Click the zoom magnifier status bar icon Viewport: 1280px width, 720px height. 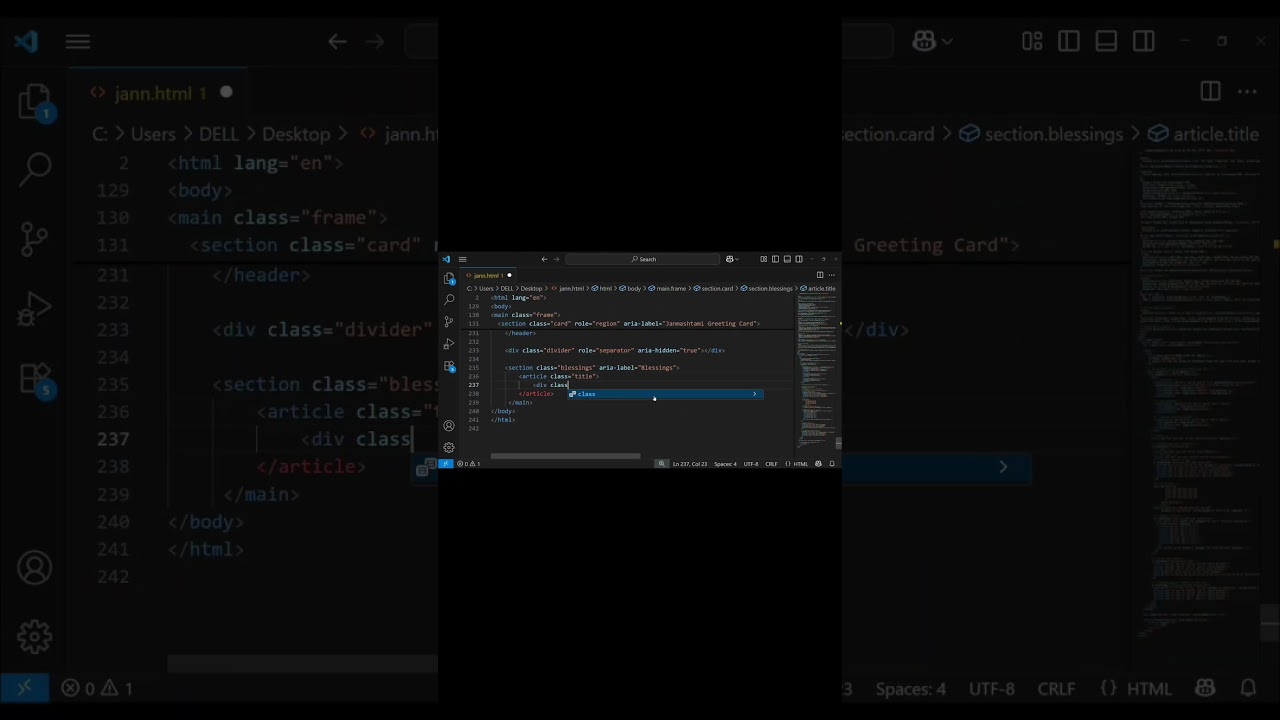pos(661,464)
